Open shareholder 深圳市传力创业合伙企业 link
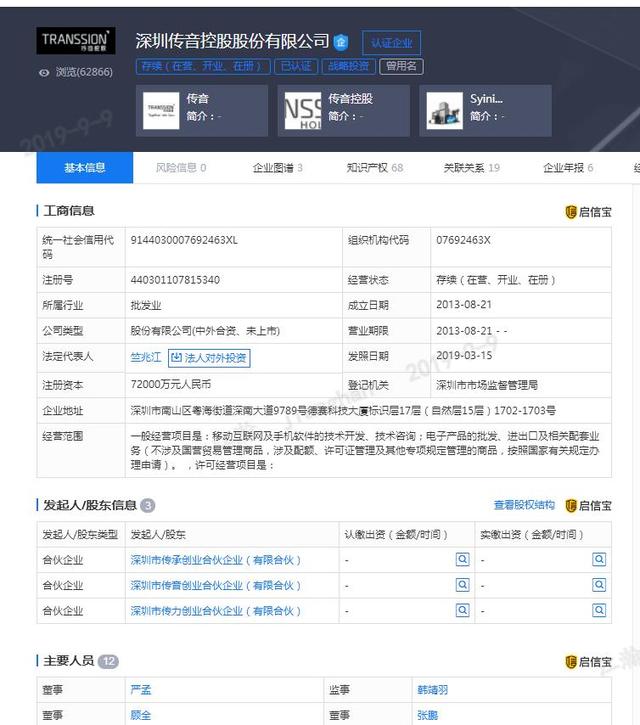Screen dimensions: 640x725 (x=216, y=611)
